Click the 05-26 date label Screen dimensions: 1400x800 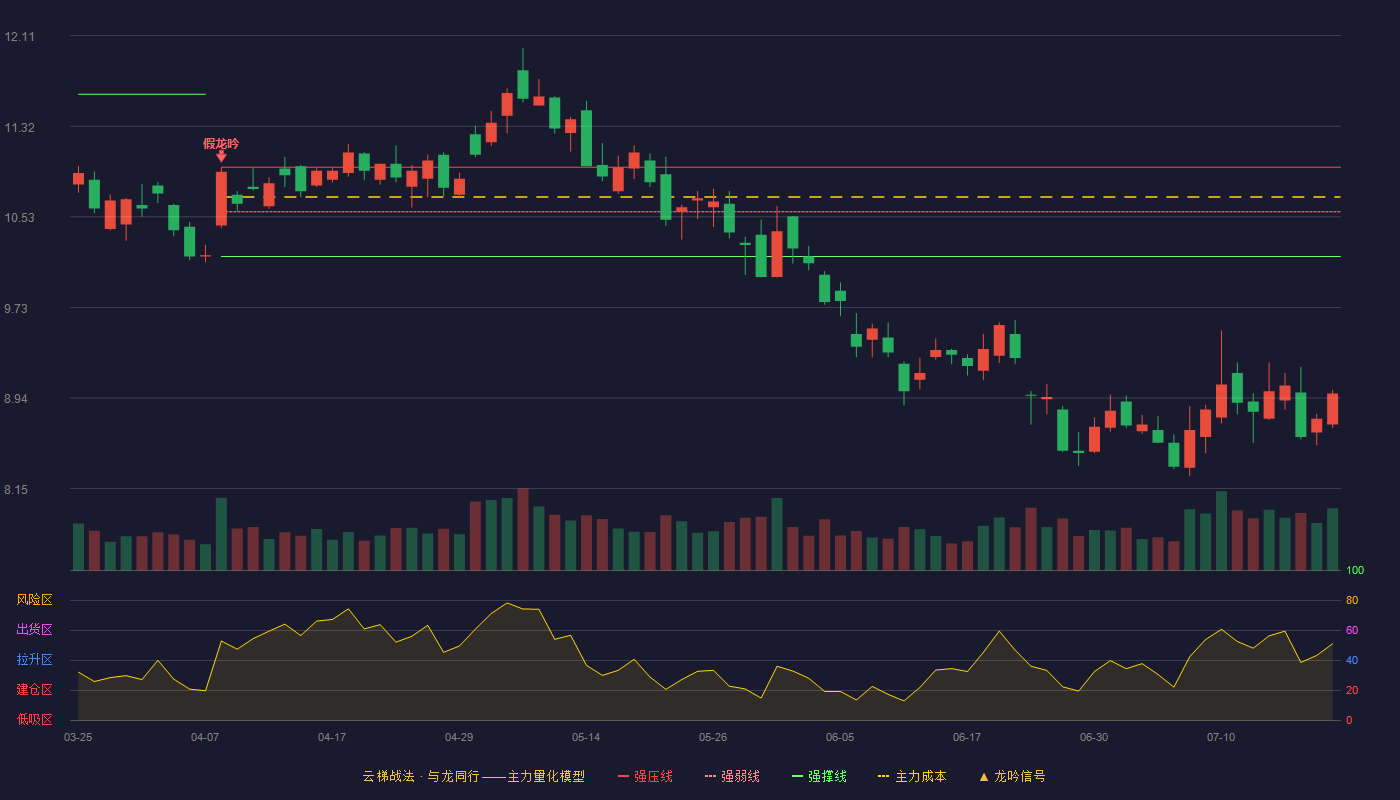pyautogui.click(x=713, y=737)
